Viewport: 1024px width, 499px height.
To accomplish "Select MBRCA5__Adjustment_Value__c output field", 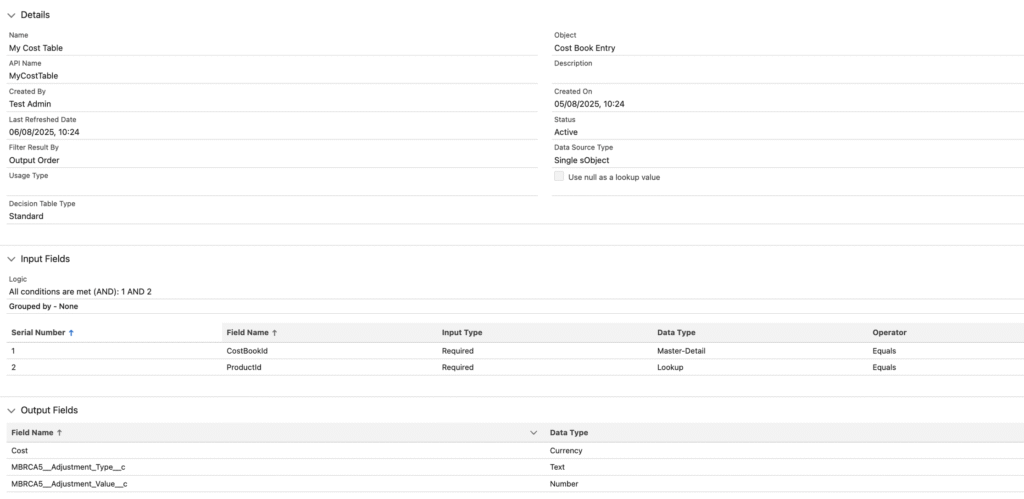I will coord(69,484).
